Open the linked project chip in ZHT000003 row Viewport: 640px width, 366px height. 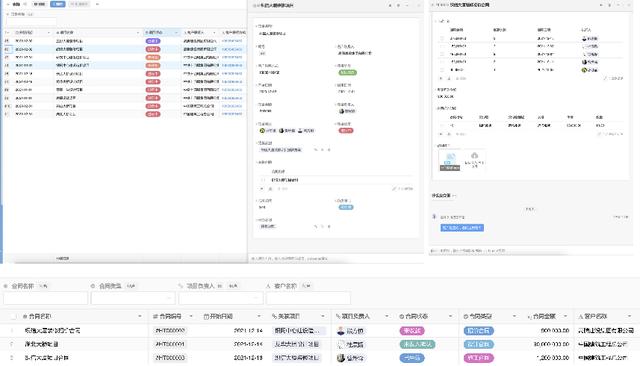click(297, 357)
